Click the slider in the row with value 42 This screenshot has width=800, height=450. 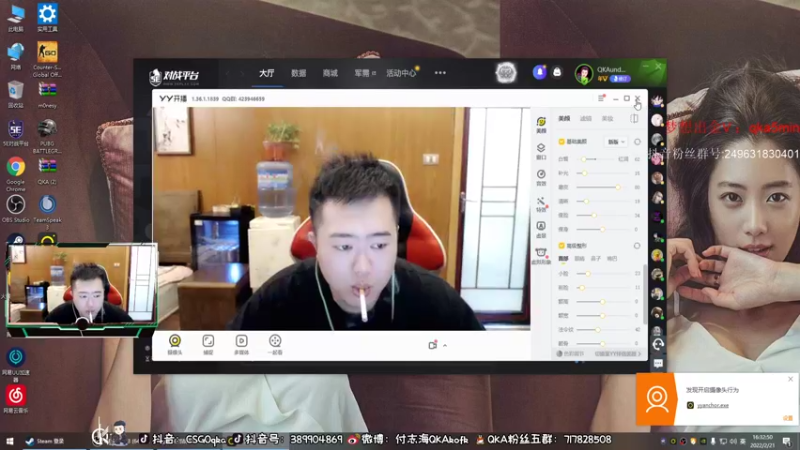pos(603,330)
